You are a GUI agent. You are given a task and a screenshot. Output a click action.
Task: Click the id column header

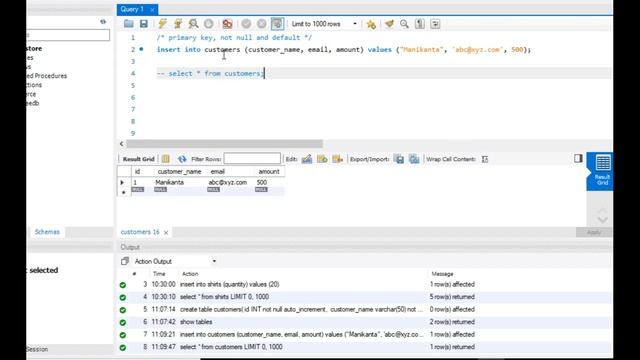pos(138,172)
